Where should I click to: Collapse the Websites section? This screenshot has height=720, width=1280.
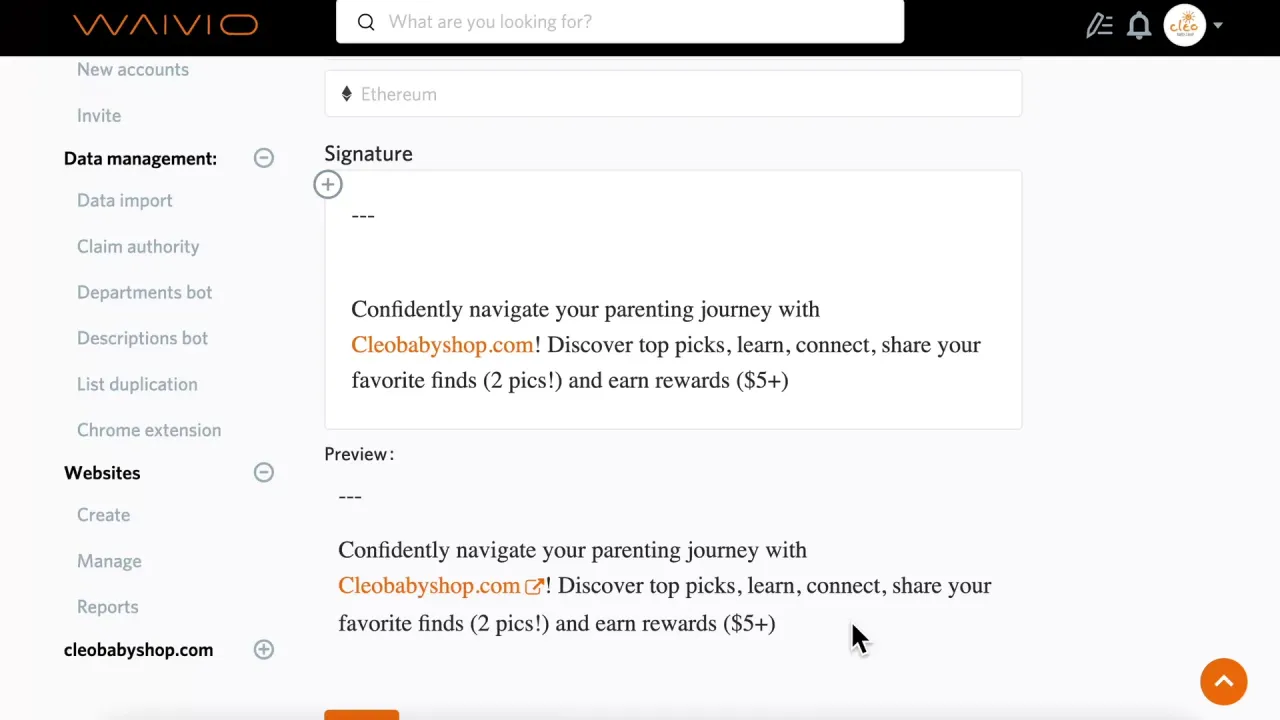(263, 473)
